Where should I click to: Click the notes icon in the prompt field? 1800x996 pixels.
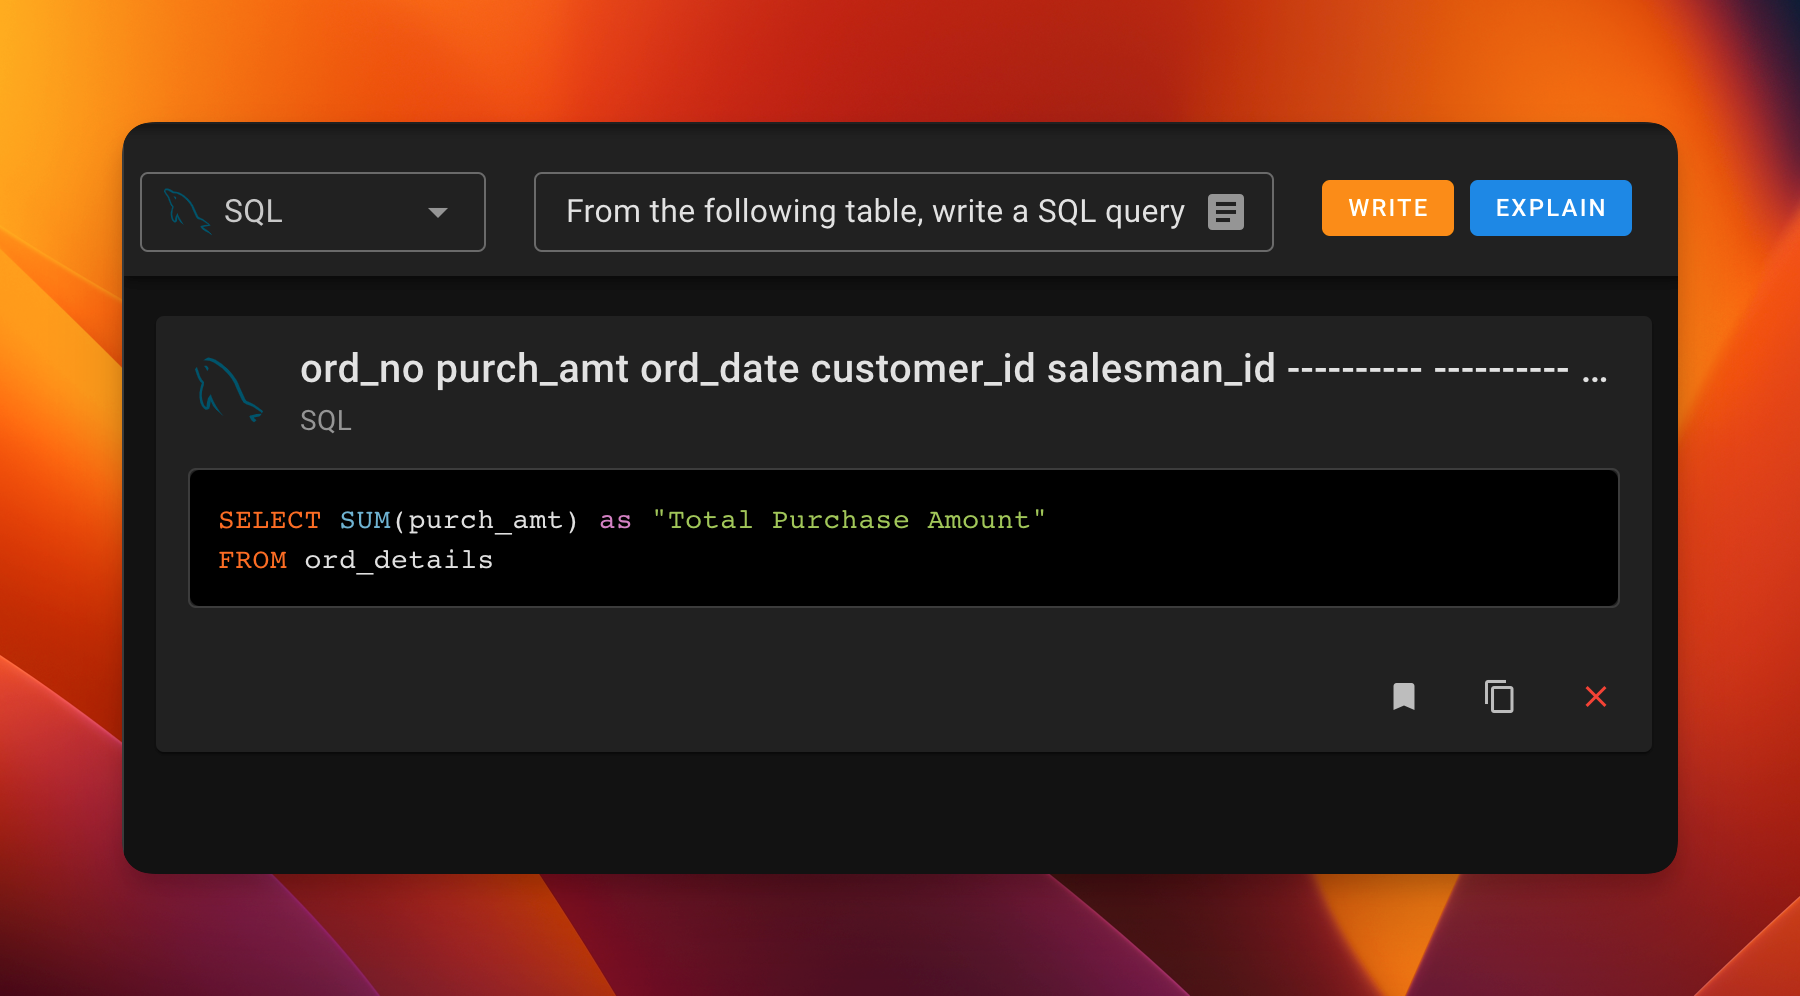(1226, 212)
